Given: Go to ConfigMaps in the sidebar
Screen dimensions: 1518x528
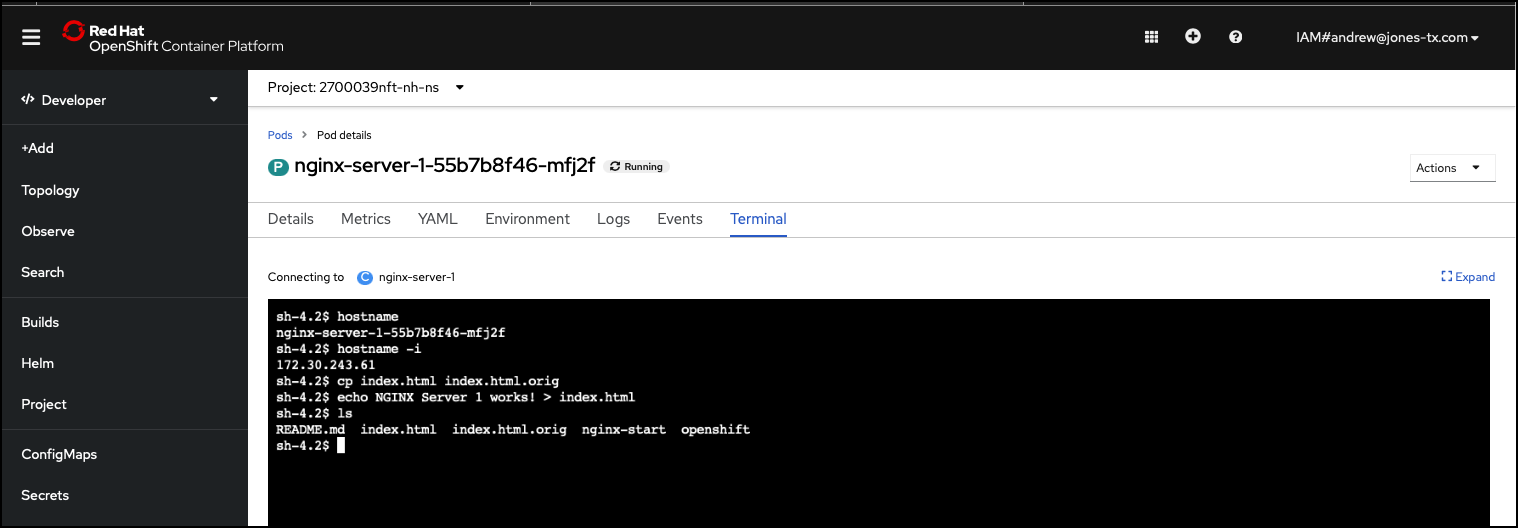Looking at the screenshot, I should [x=59, y=454].
